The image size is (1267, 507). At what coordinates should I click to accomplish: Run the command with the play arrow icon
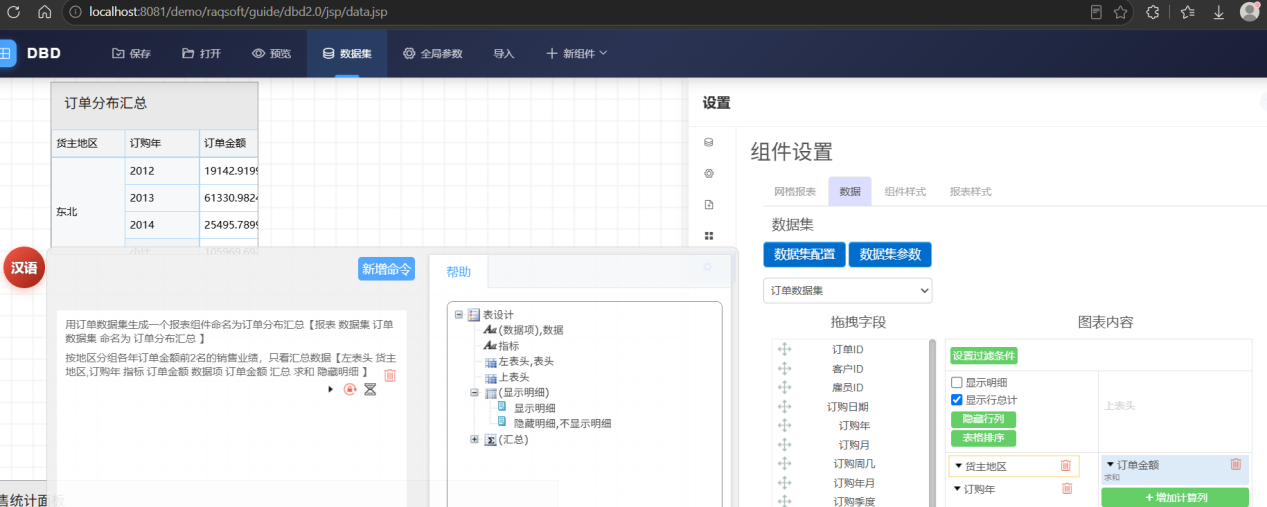331,389
